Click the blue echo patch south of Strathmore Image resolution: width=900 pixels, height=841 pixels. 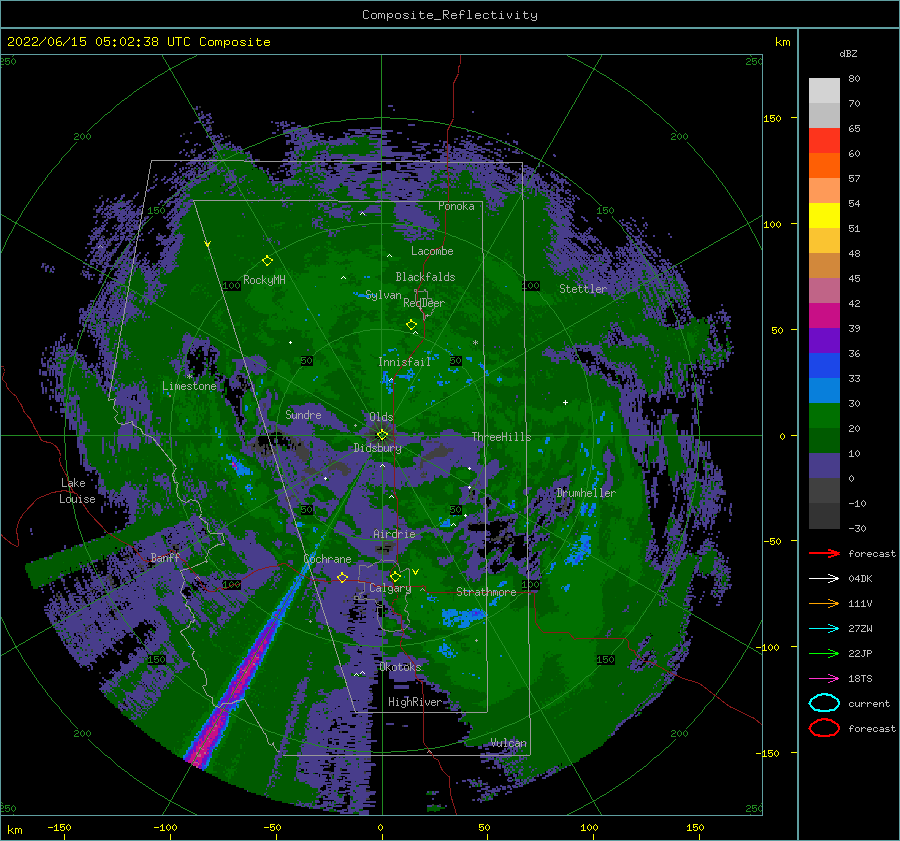(463, 618)
